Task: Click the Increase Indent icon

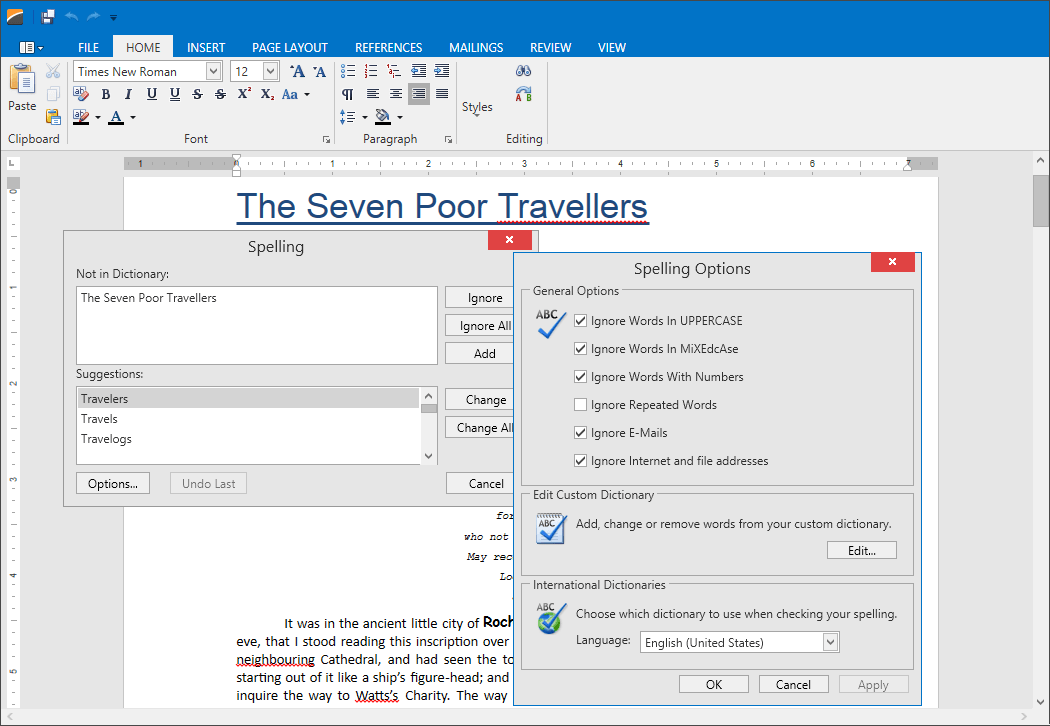Action: coord(443,70)
